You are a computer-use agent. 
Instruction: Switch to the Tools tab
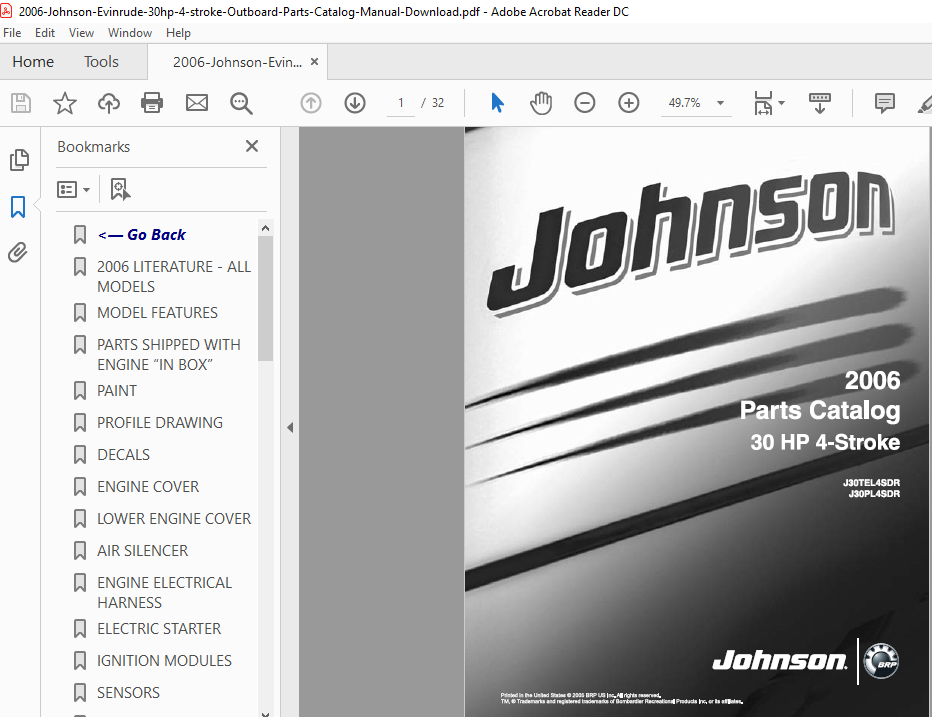click(x=101, y=62)
